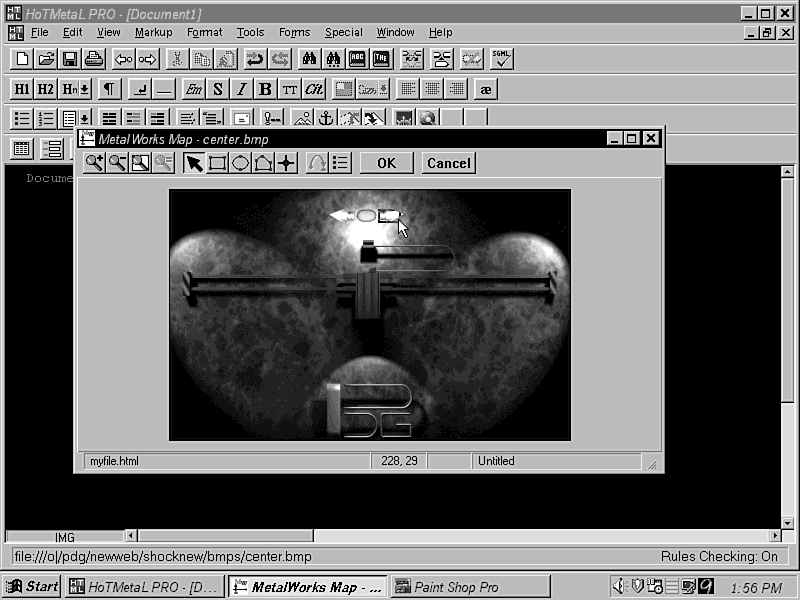Open the Hn heading level dropdown arrow
The image size is (800, 600).
[85, 89]
